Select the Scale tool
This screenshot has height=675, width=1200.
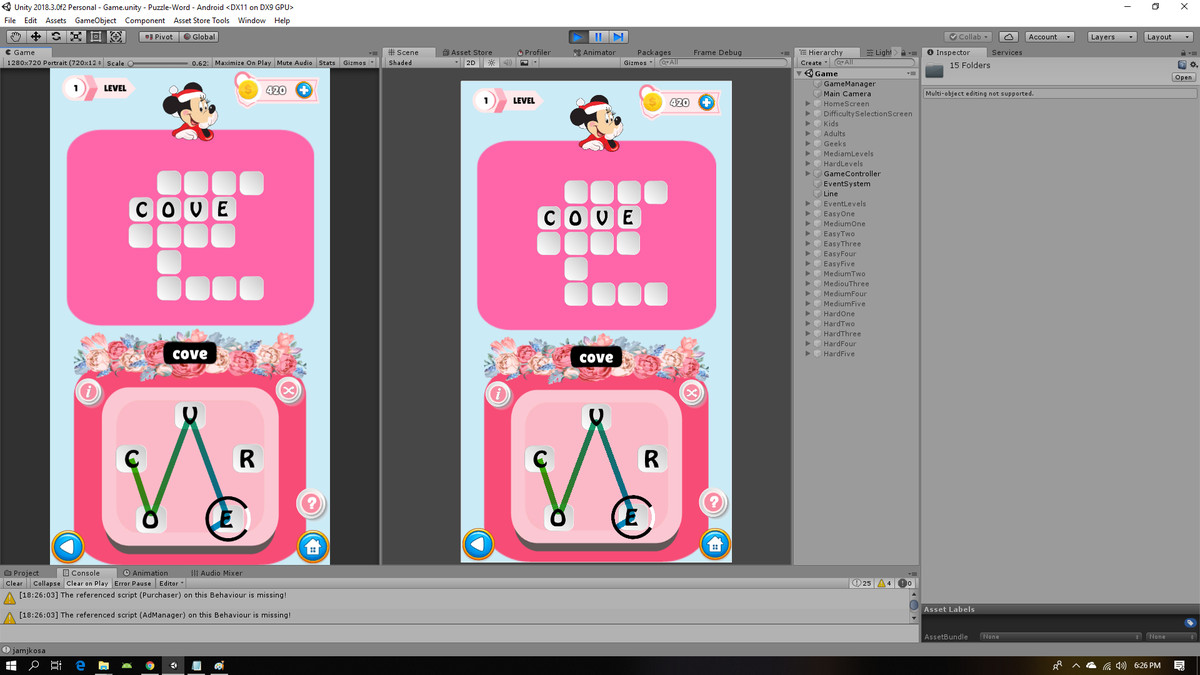tap(75, 37)
